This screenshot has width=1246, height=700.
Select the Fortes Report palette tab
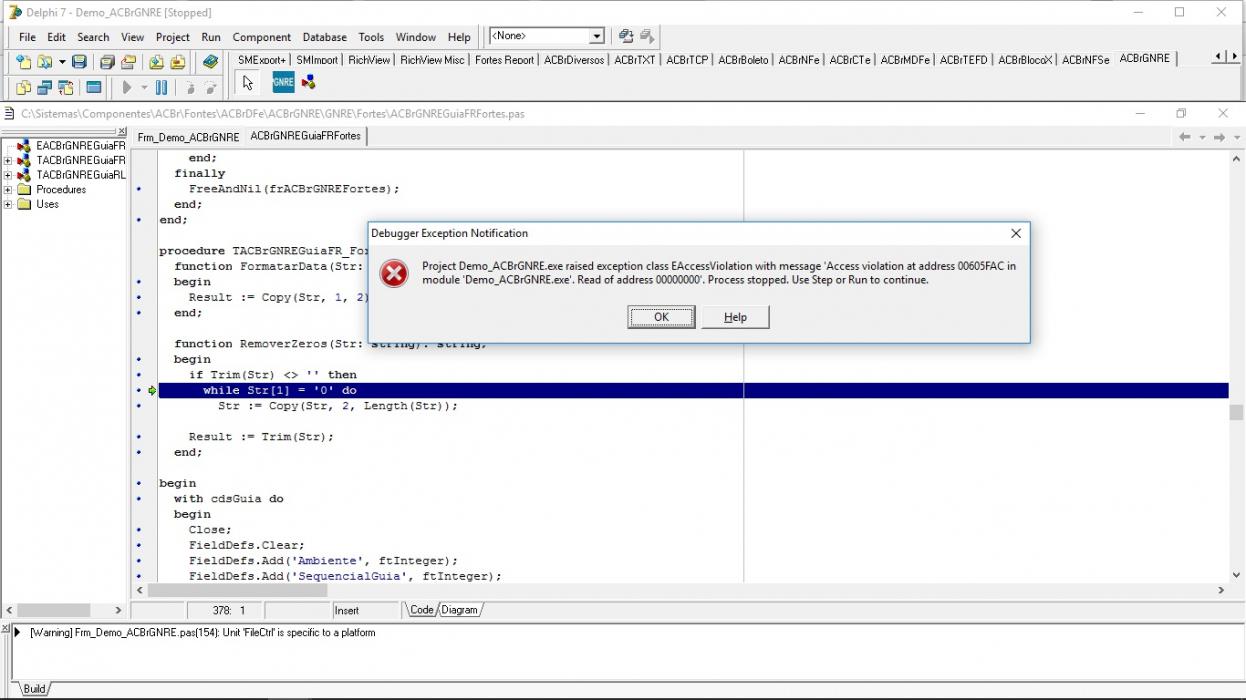(x=504, y=60)
